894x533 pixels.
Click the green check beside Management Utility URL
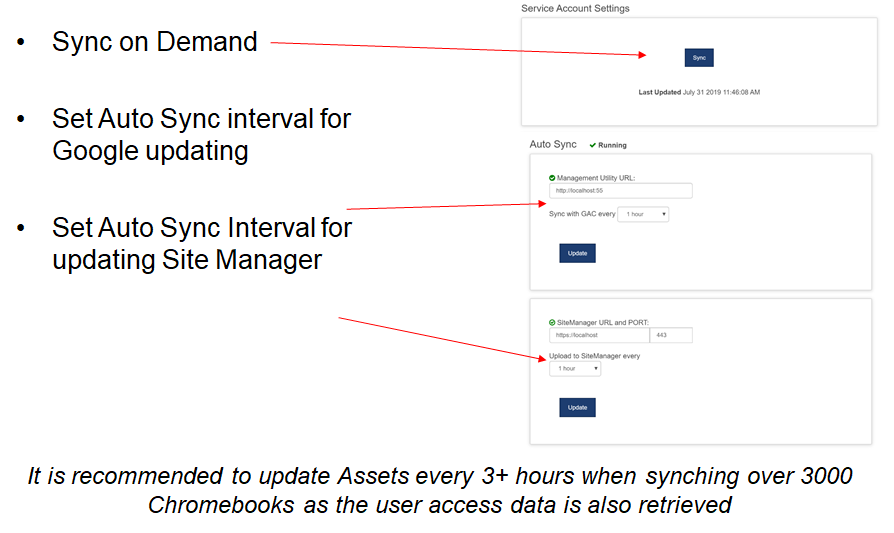tap(552, 178)
